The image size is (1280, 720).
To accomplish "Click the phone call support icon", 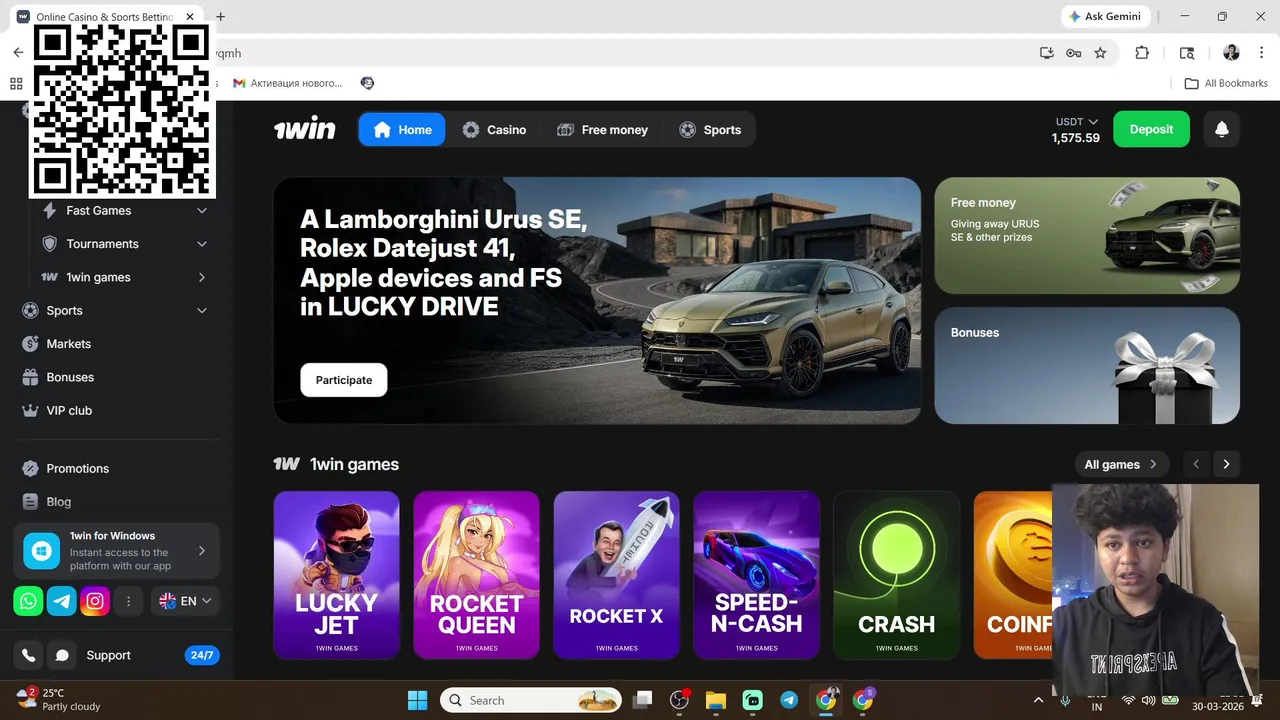I will pyautogui.click(x=28, y=655).
